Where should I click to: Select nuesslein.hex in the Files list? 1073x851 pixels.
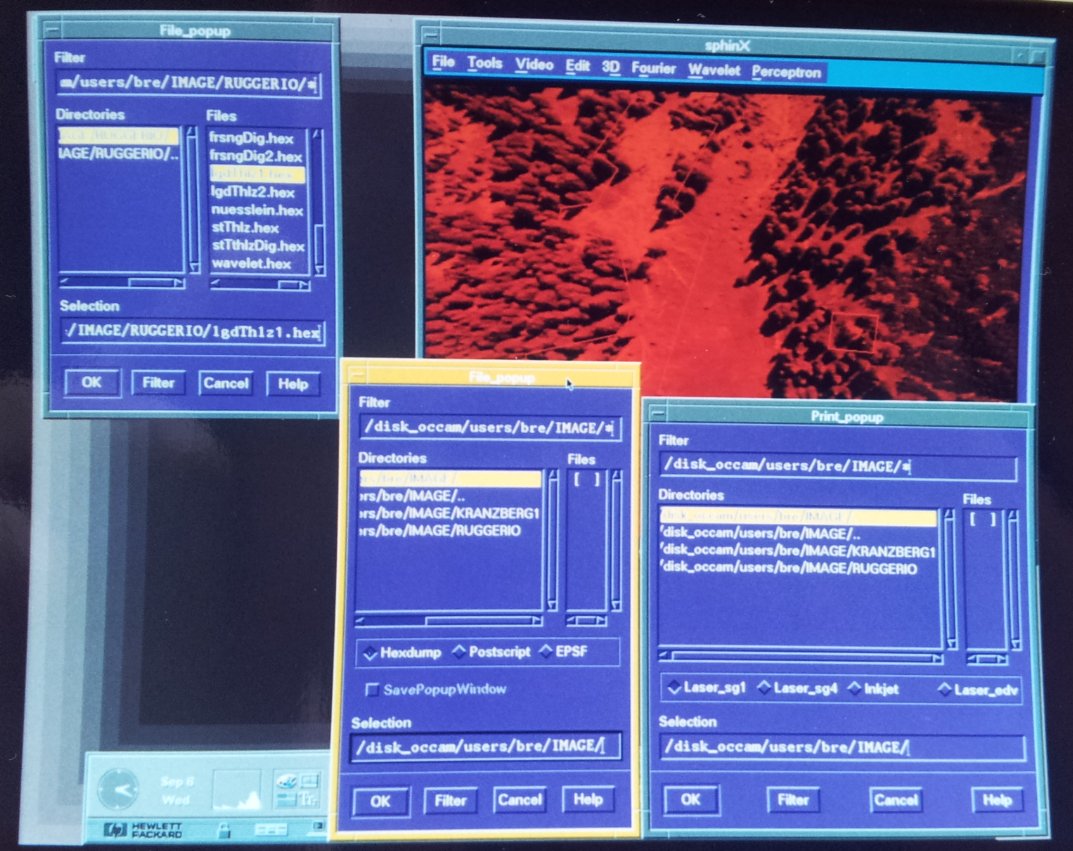(x=257, y=210)
